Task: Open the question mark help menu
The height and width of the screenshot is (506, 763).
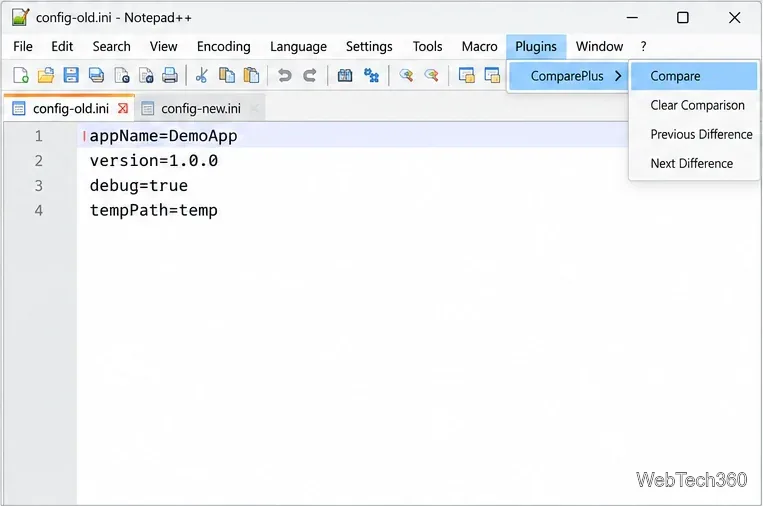Action: [643, 46]
